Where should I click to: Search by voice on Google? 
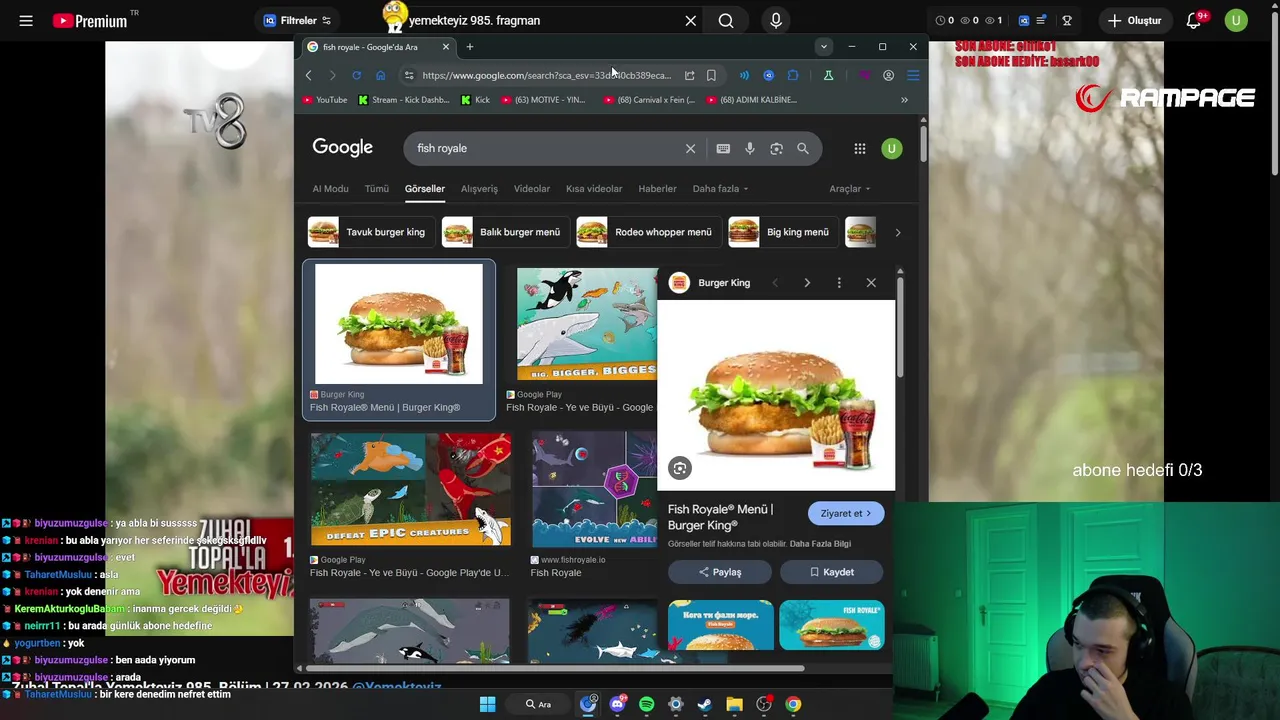(x=749, y=148)
